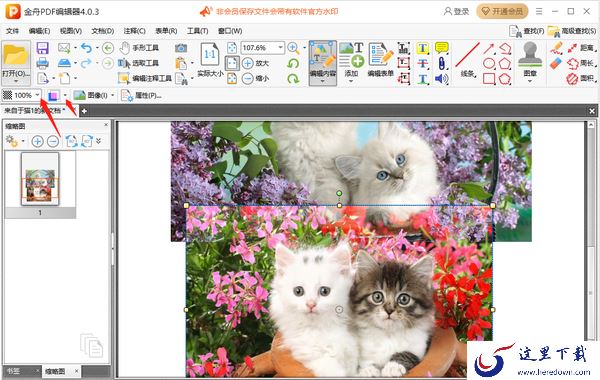Rotate page counterclockwise with green arrow
The height and width of the screenshot is (380, 600).
point(293,63)
